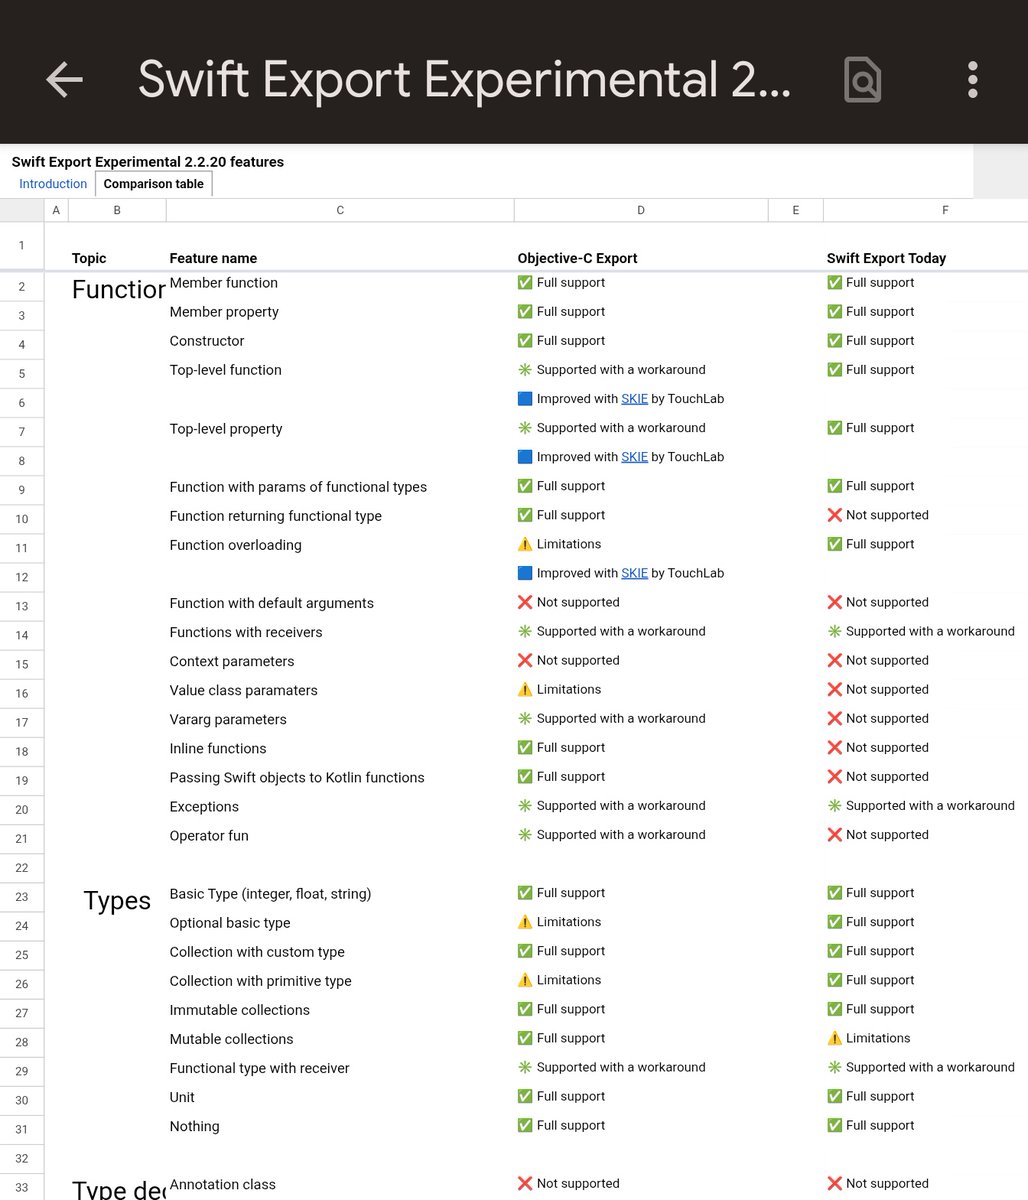Viewport: 1028px width, 1200px height.
Task: Click the 'Function overloading' cell
Action: [x=236, y=545]
